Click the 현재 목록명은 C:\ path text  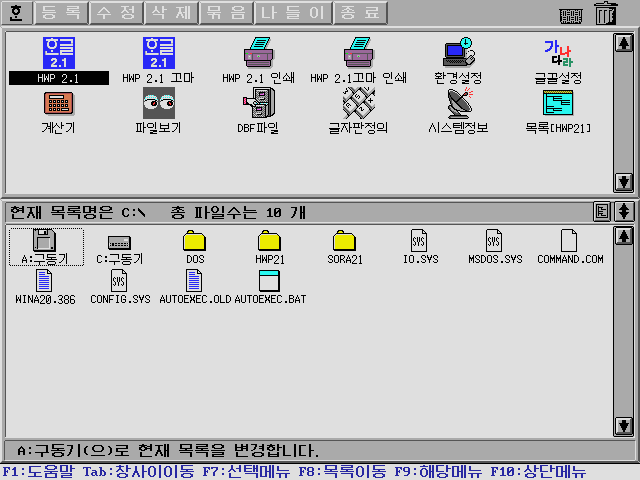tap(78, 212)
